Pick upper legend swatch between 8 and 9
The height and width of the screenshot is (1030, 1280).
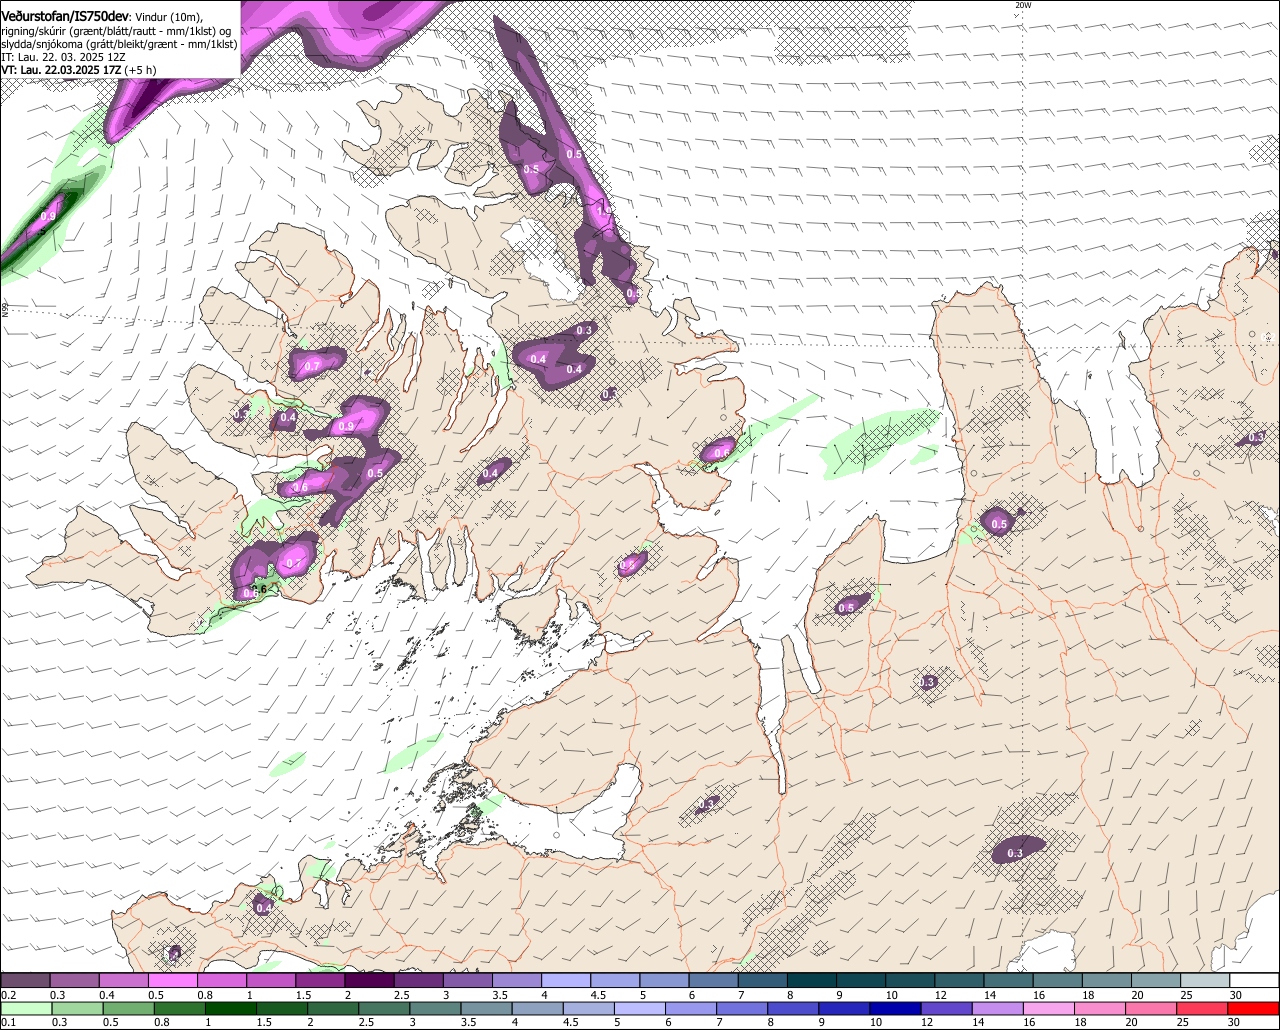point(812,980)
